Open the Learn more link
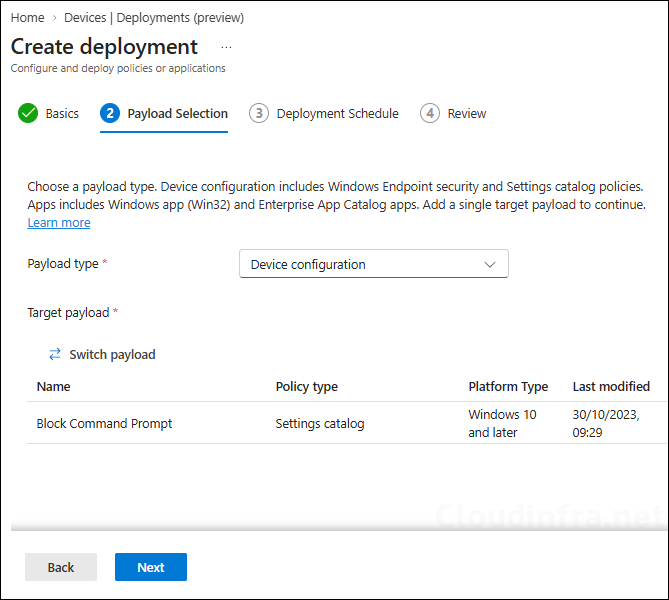Screen dimensions: 669x600 point(59,223)
